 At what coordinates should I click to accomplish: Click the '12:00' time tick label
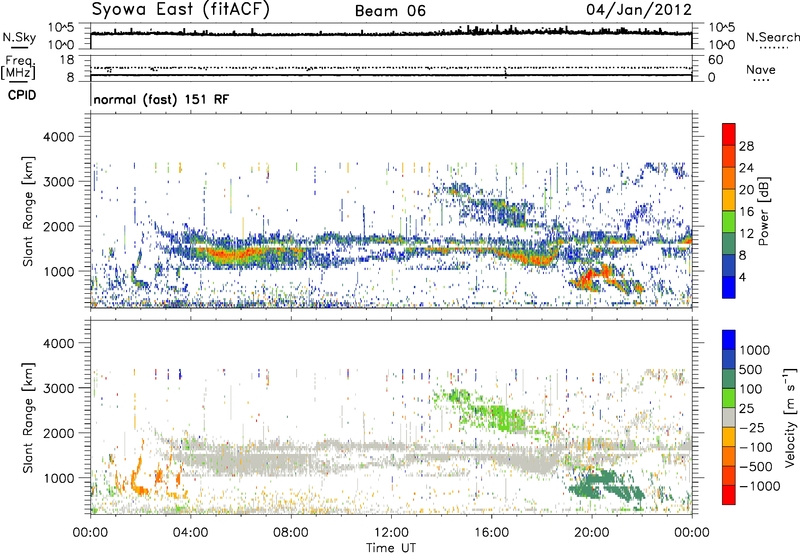coord(391,533)
